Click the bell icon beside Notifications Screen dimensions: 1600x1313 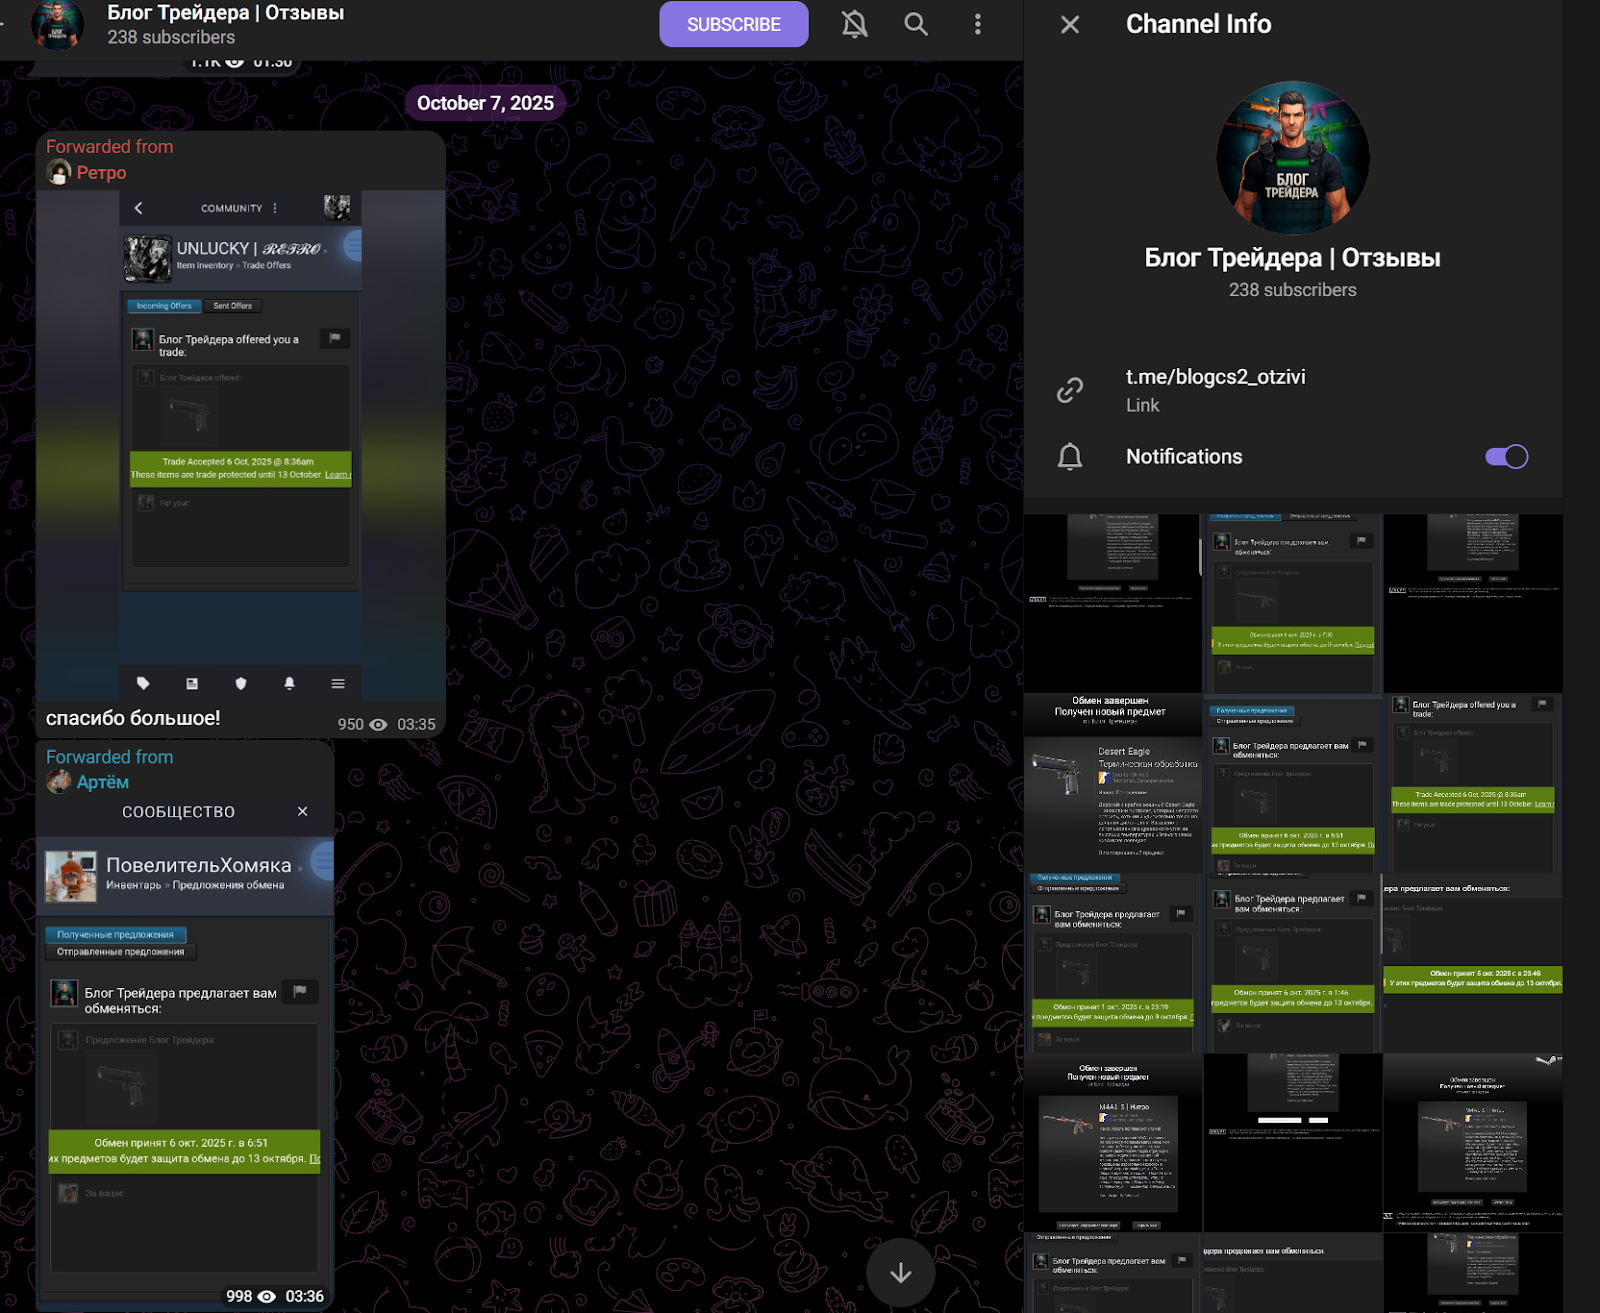point(1069,457)
